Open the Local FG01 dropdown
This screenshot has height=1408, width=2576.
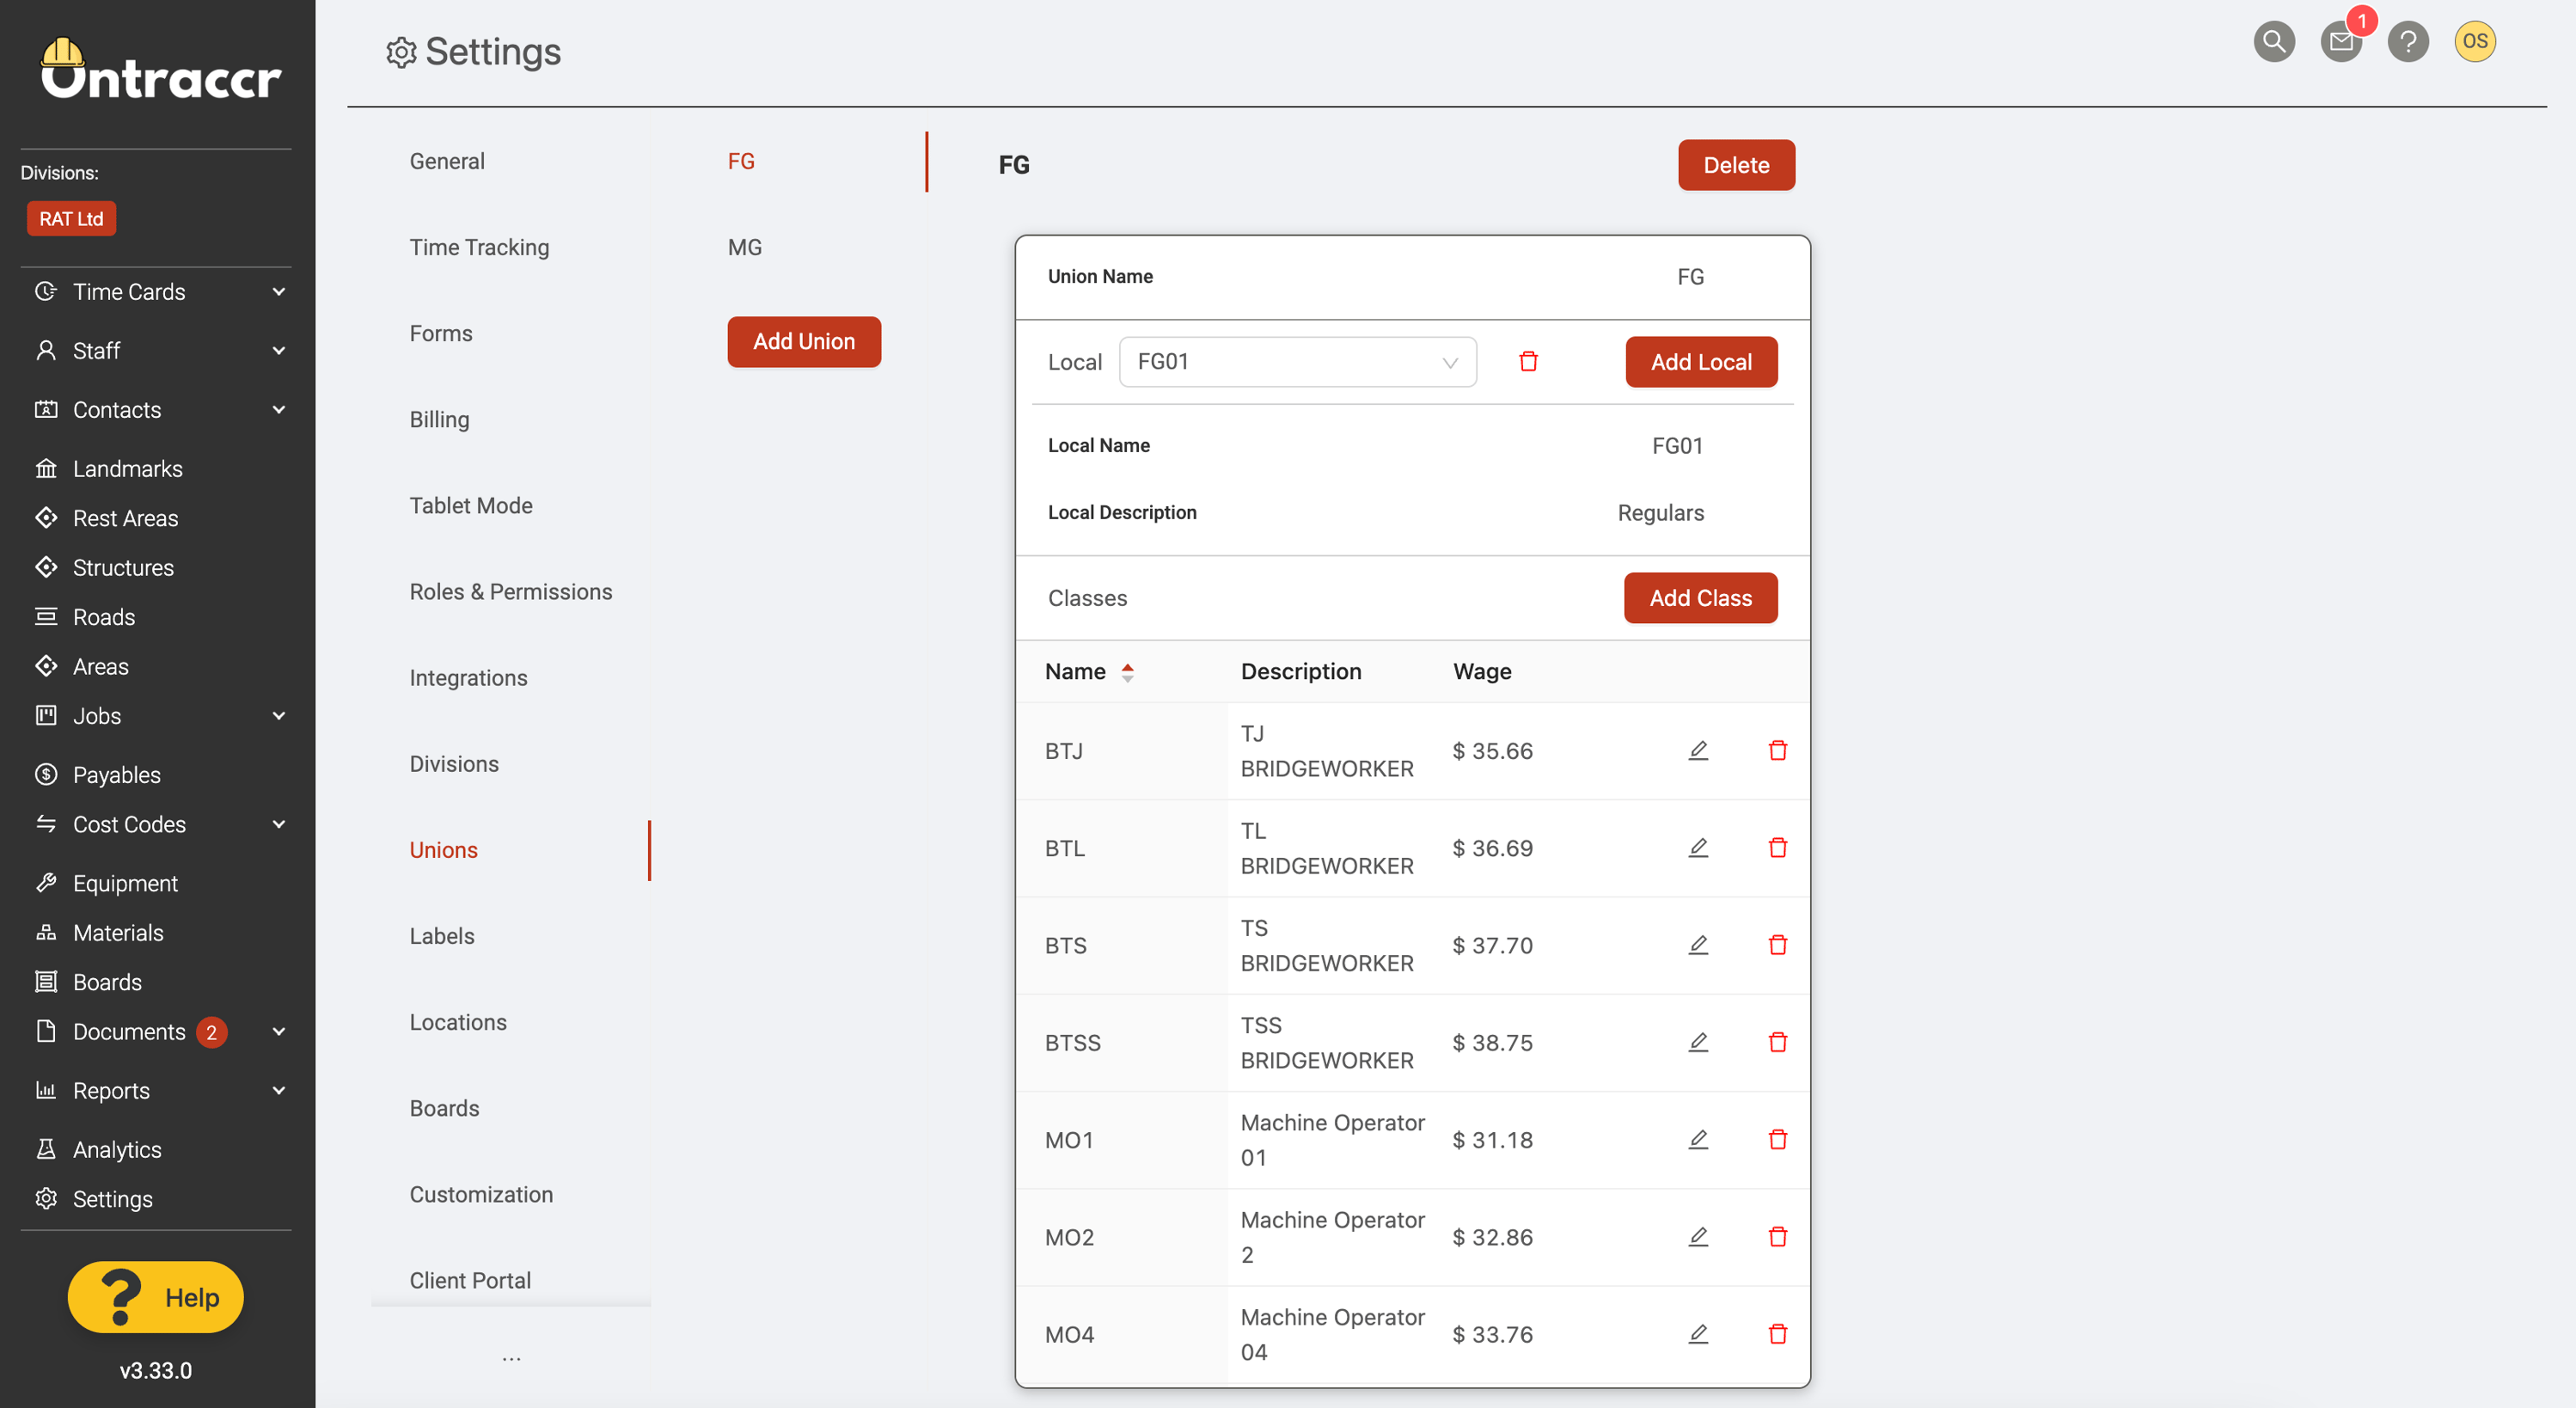(1297, 361)
